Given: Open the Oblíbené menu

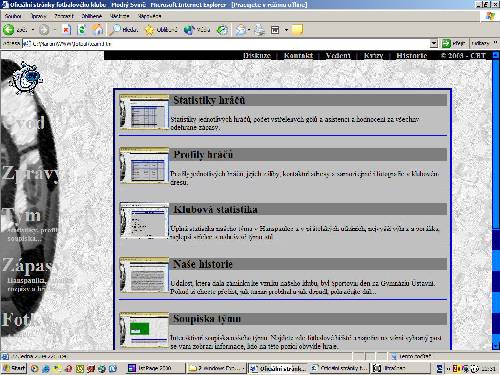Looking at the screenshot, I should pyautogui.click(x=92, y=16).
